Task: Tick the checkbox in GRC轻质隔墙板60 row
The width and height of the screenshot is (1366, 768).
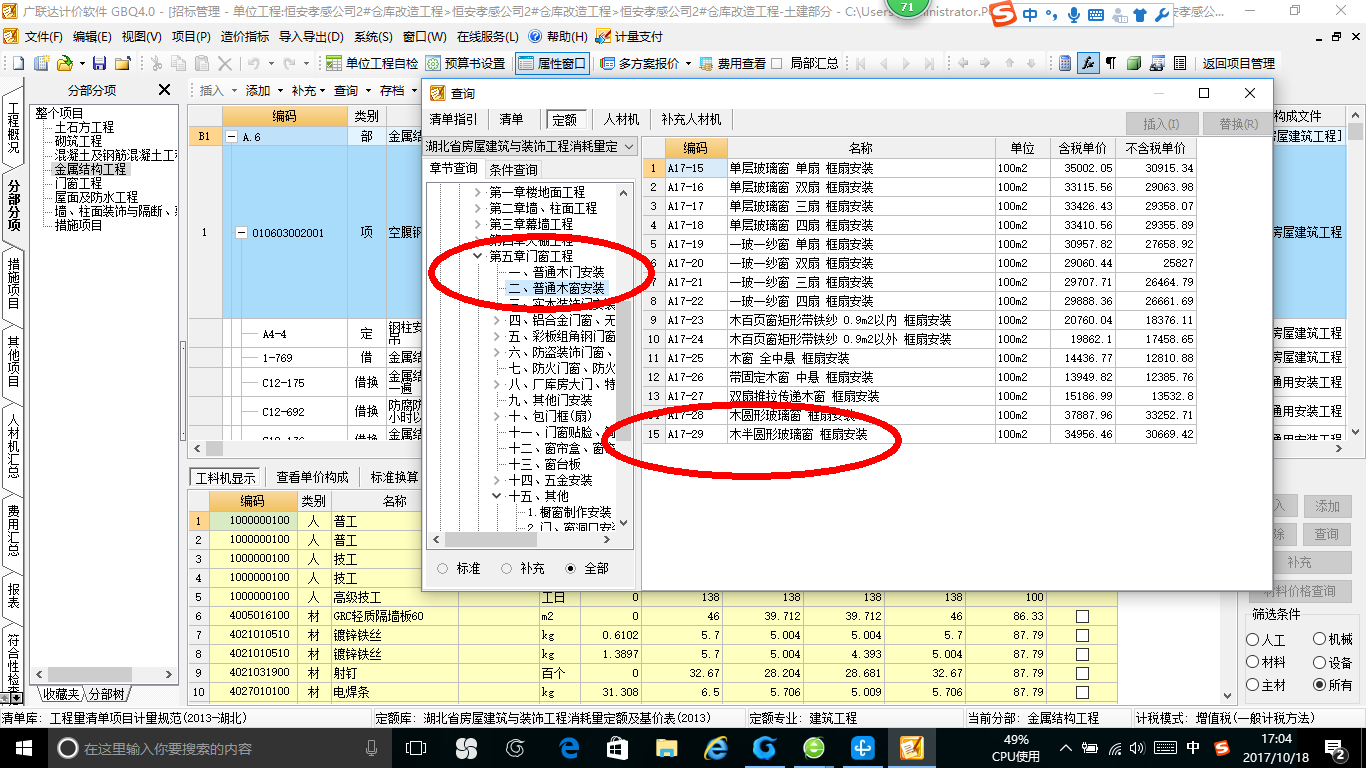Action: pyautogui.click(x=1082, y=617)
